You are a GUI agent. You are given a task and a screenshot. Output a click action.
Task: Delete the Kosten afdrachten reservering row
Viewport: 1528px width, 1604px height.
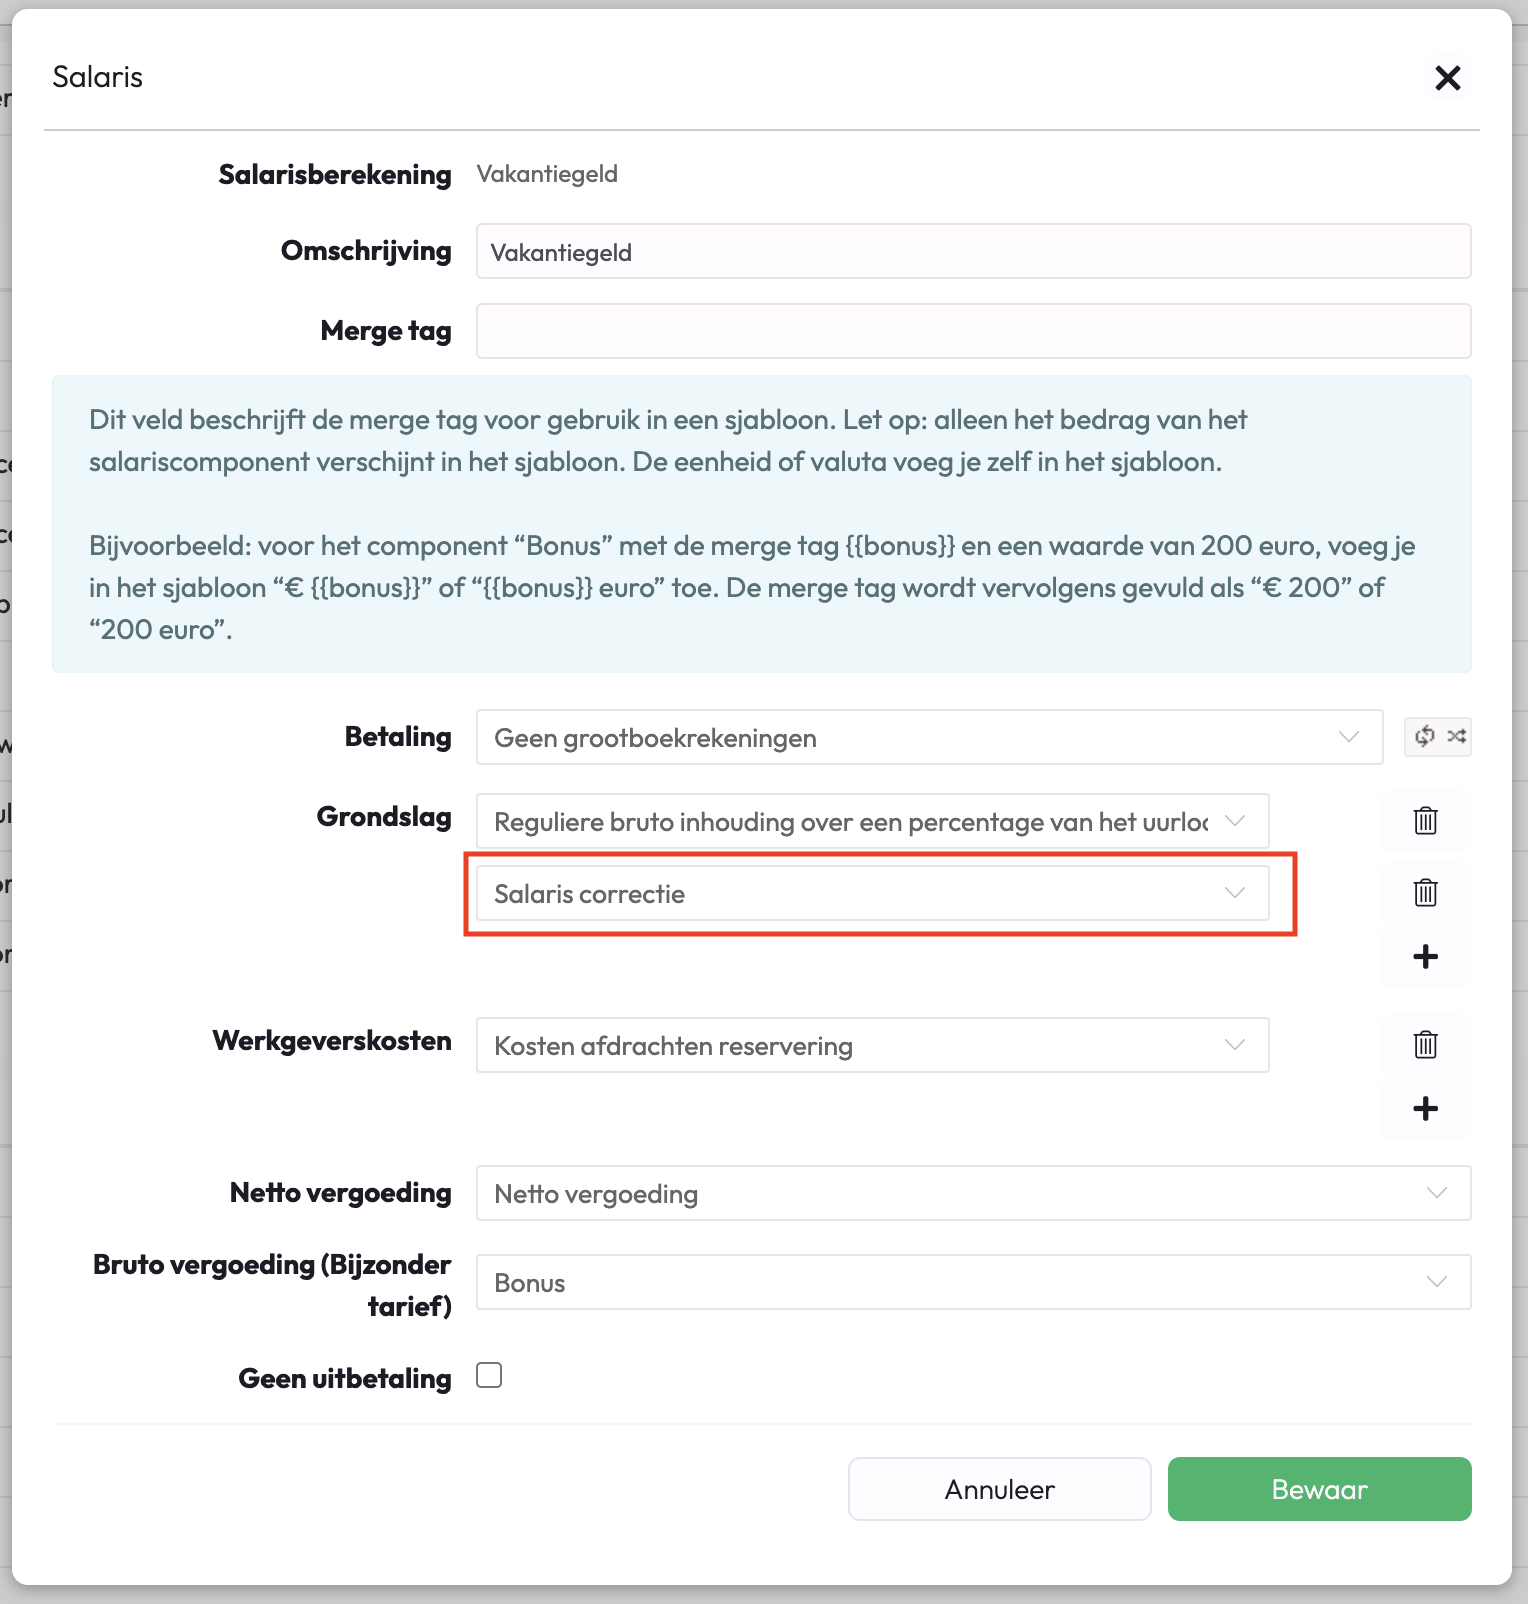[x=1425, y=1045]
